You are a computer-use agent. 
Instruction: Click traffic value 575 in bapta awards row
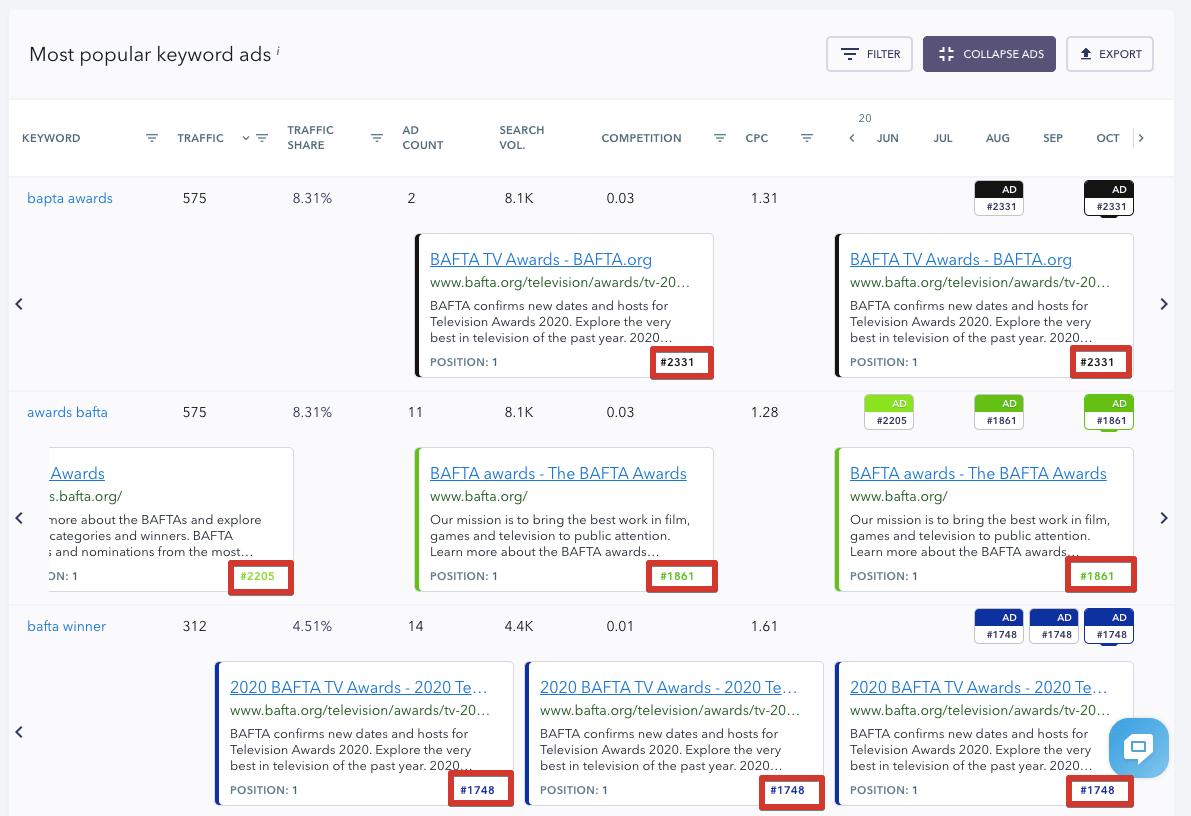(194, 198)
